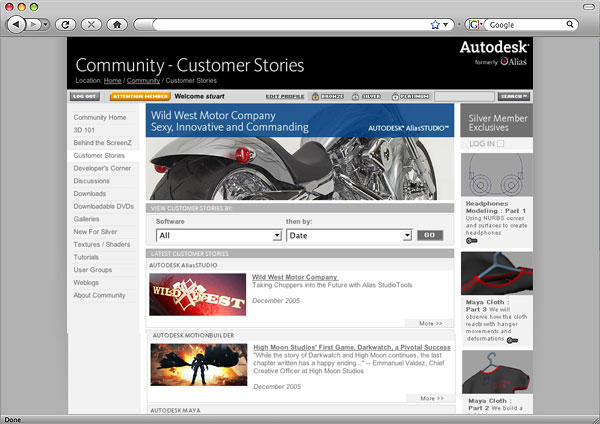Click the Platinum membership lock icon
The height and width of the screenshot is (424, 600).
tap(394, 97)
